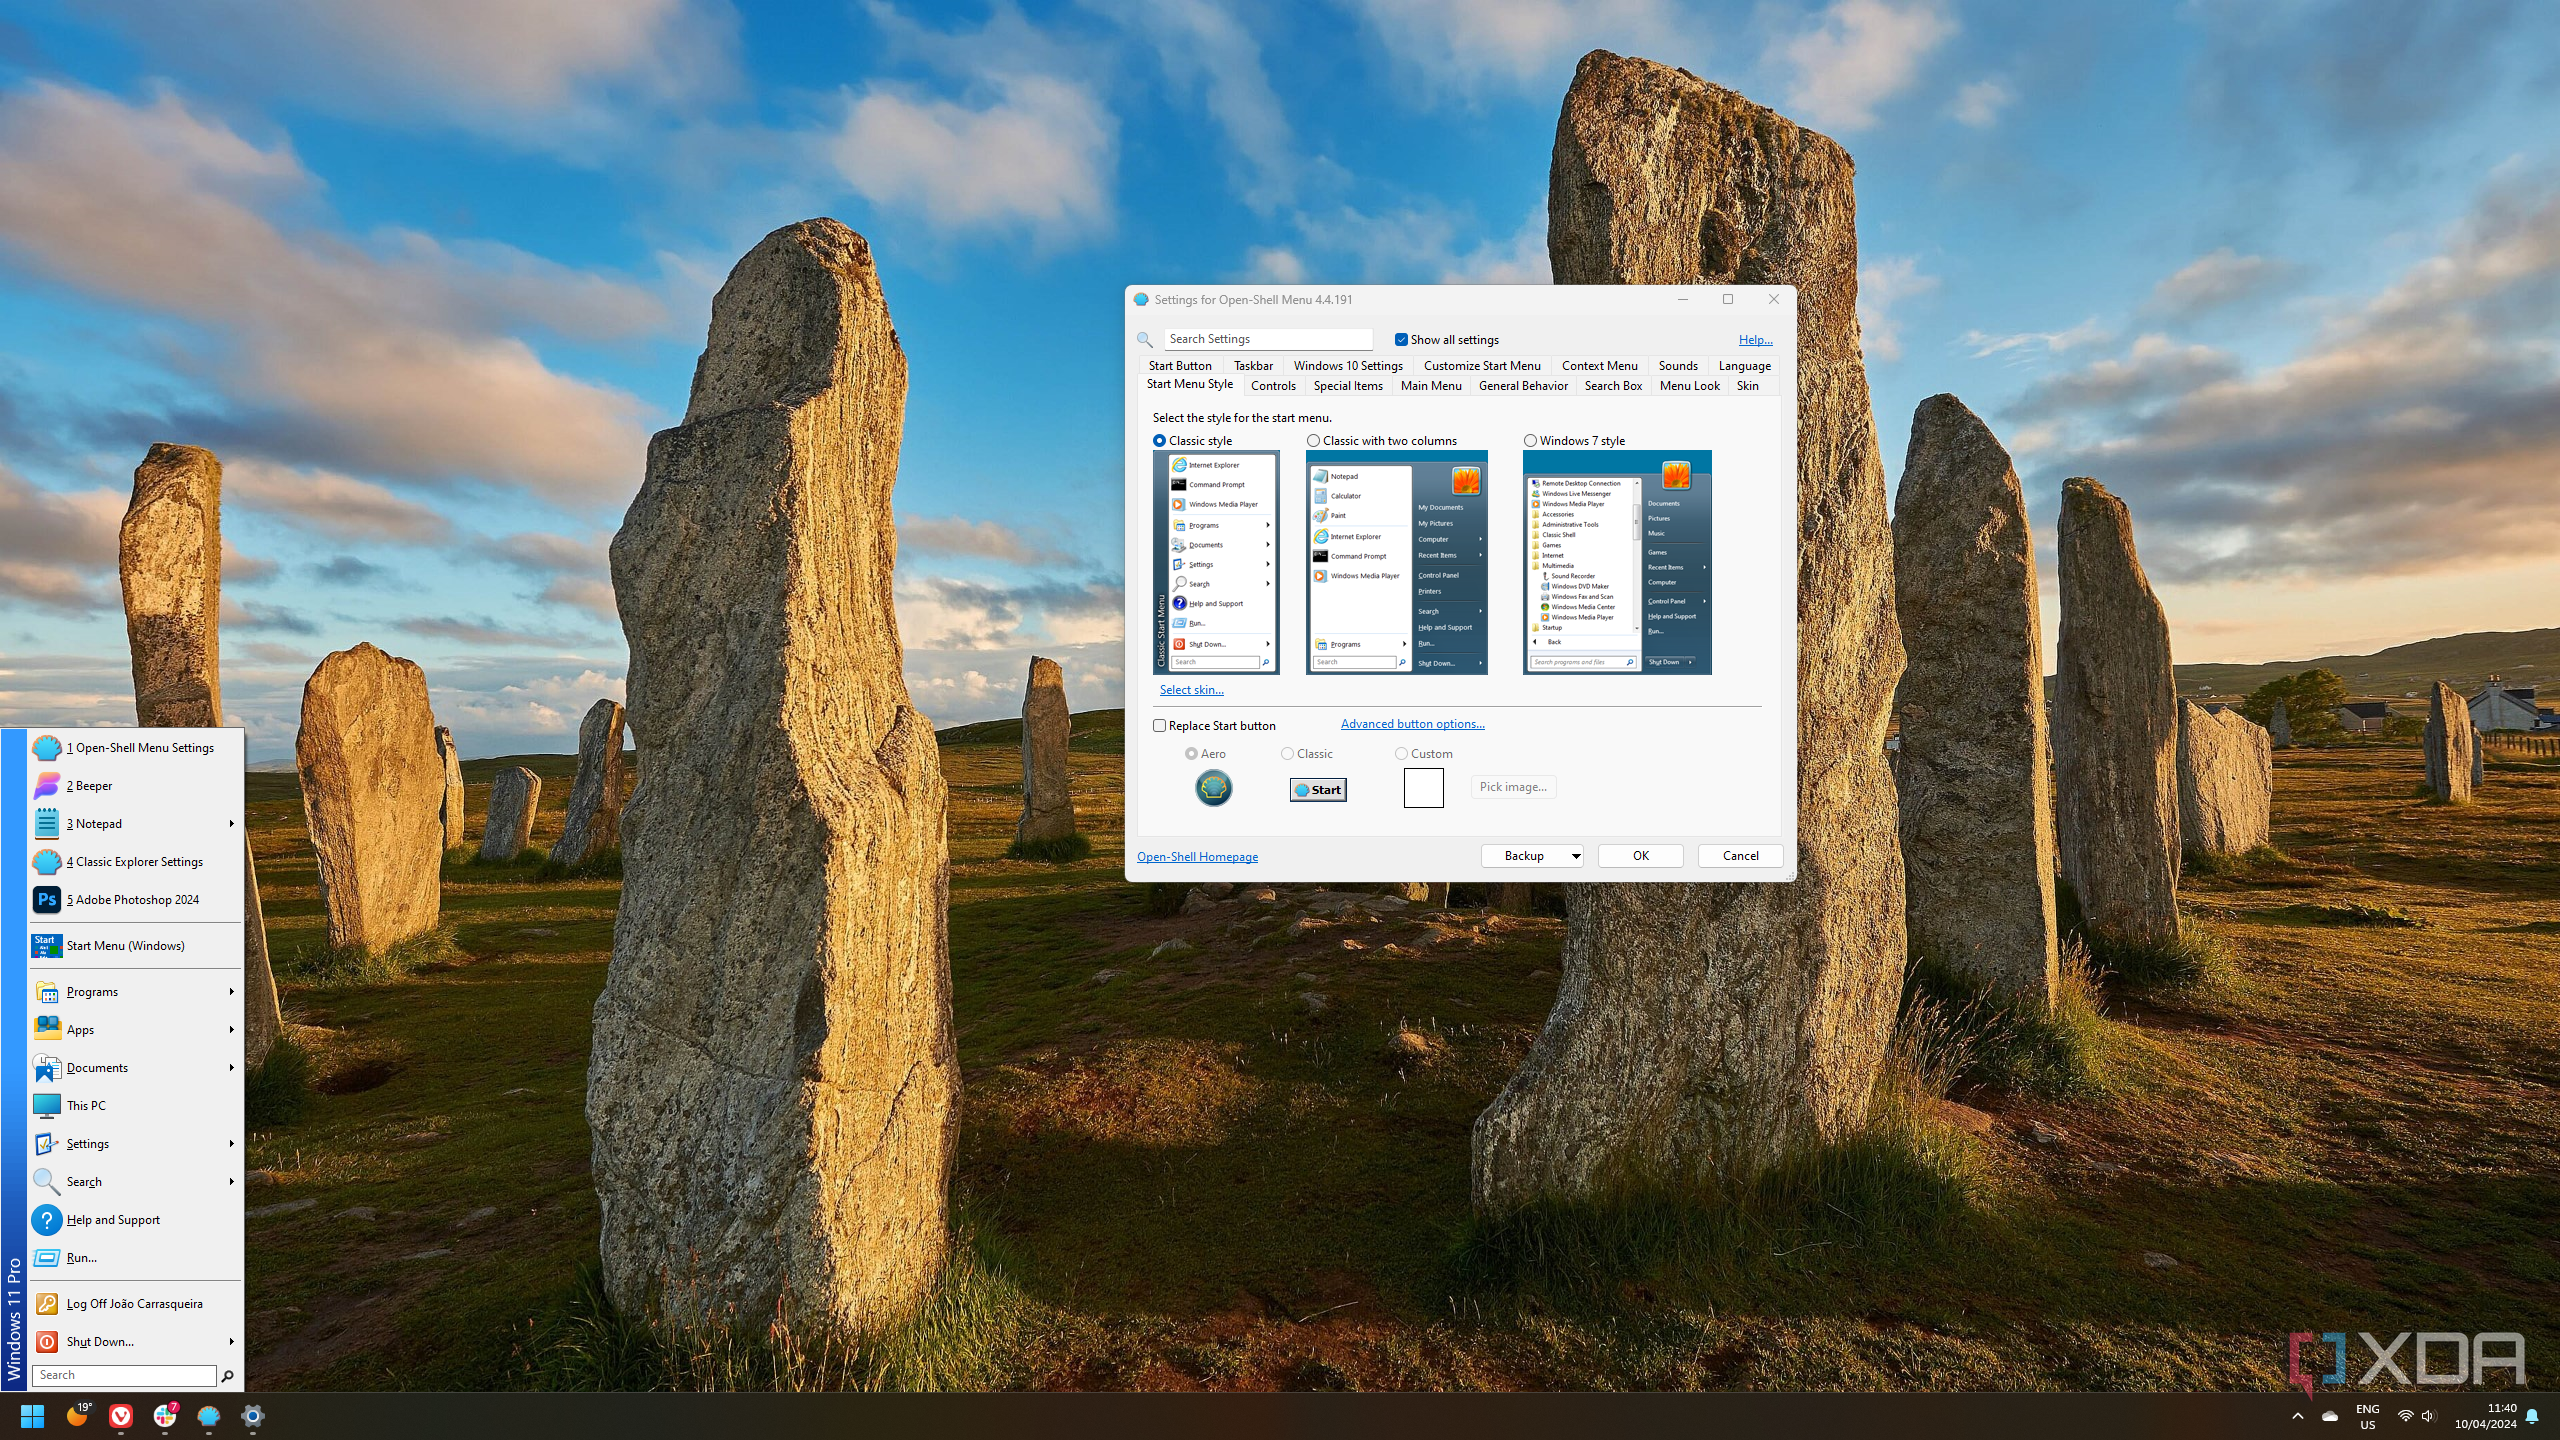Toggle the Show all settings checkbox
The height and width of the screenshot is (1440, 2560).
[x=1401, y=340]
